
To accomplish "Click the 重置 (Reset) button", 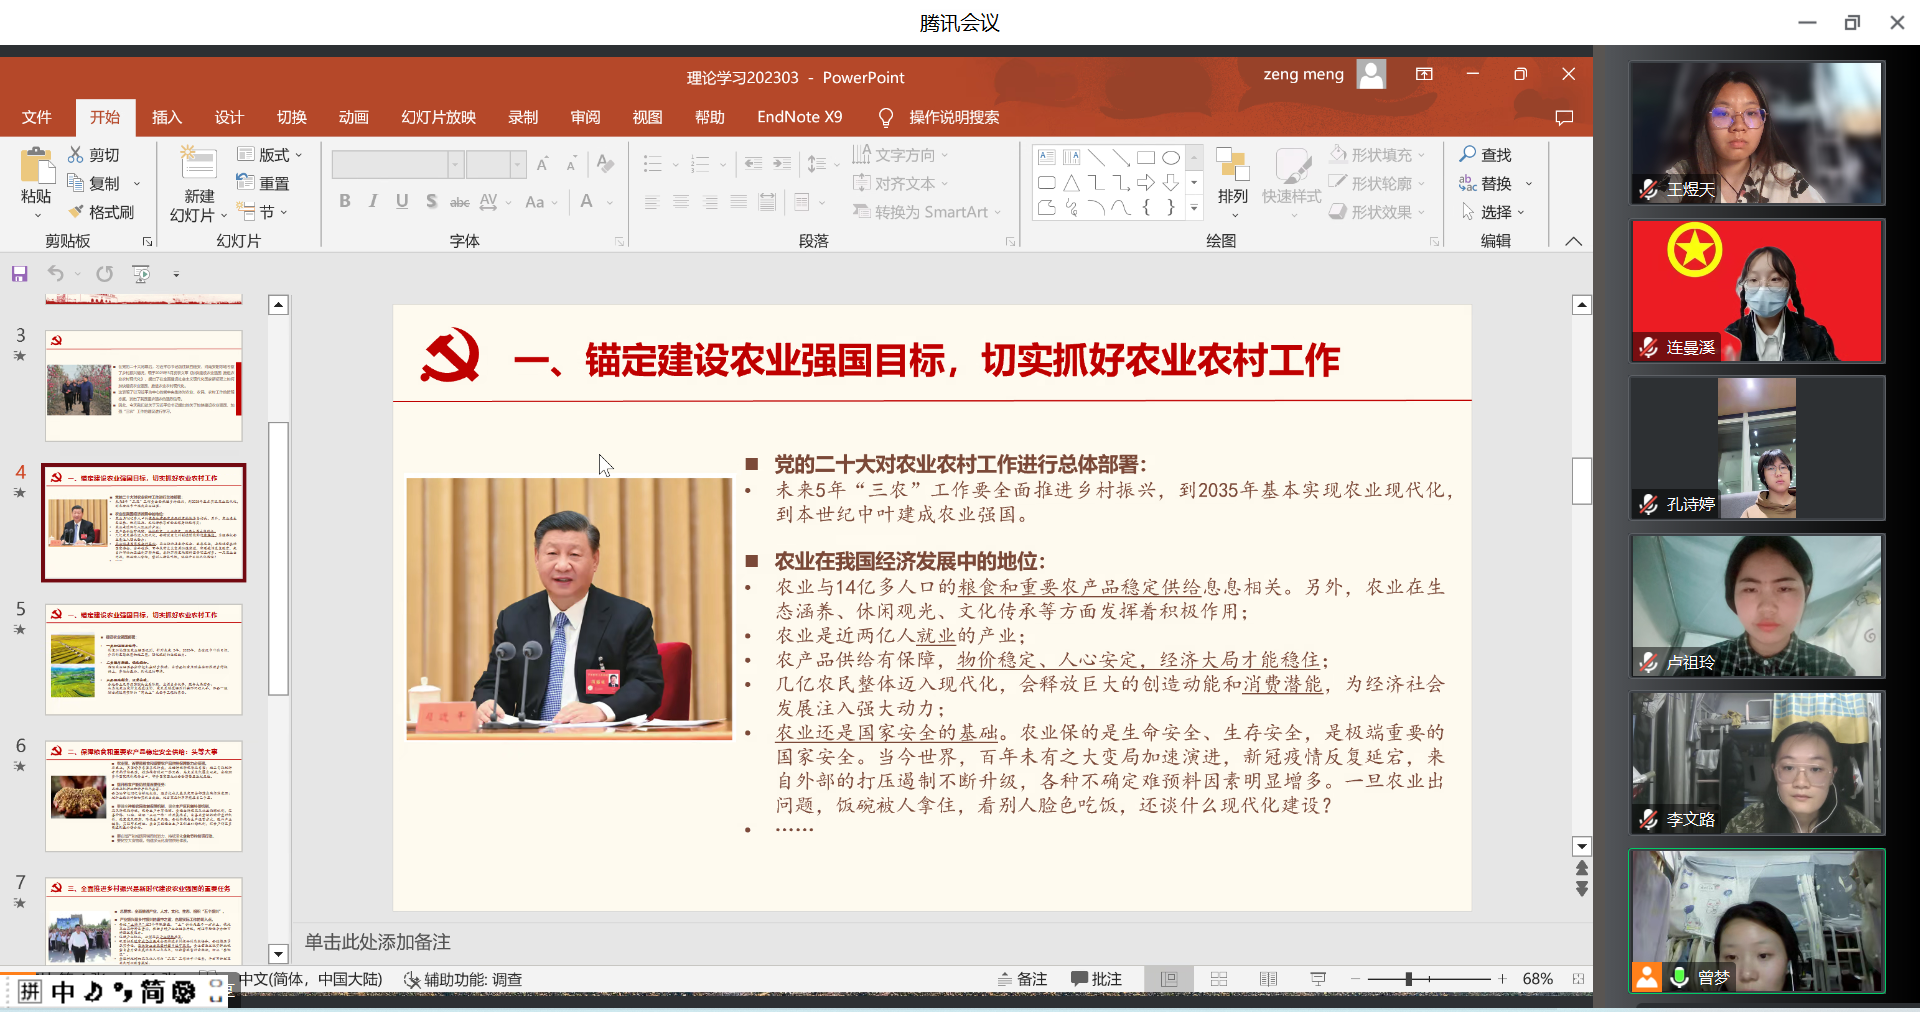I will tap(264, 183).
